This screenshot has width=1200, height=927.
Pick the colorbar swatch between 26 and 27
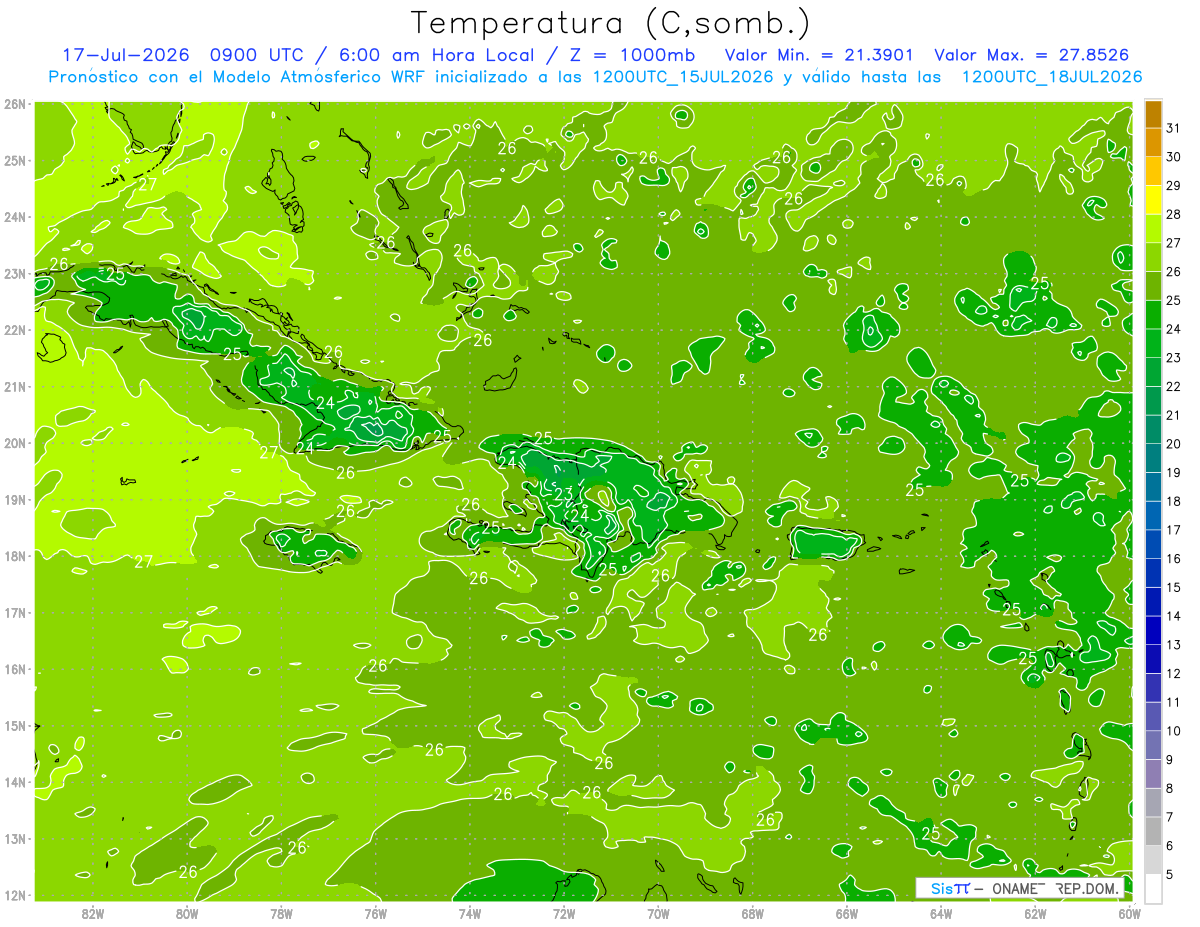(1153, 257)
